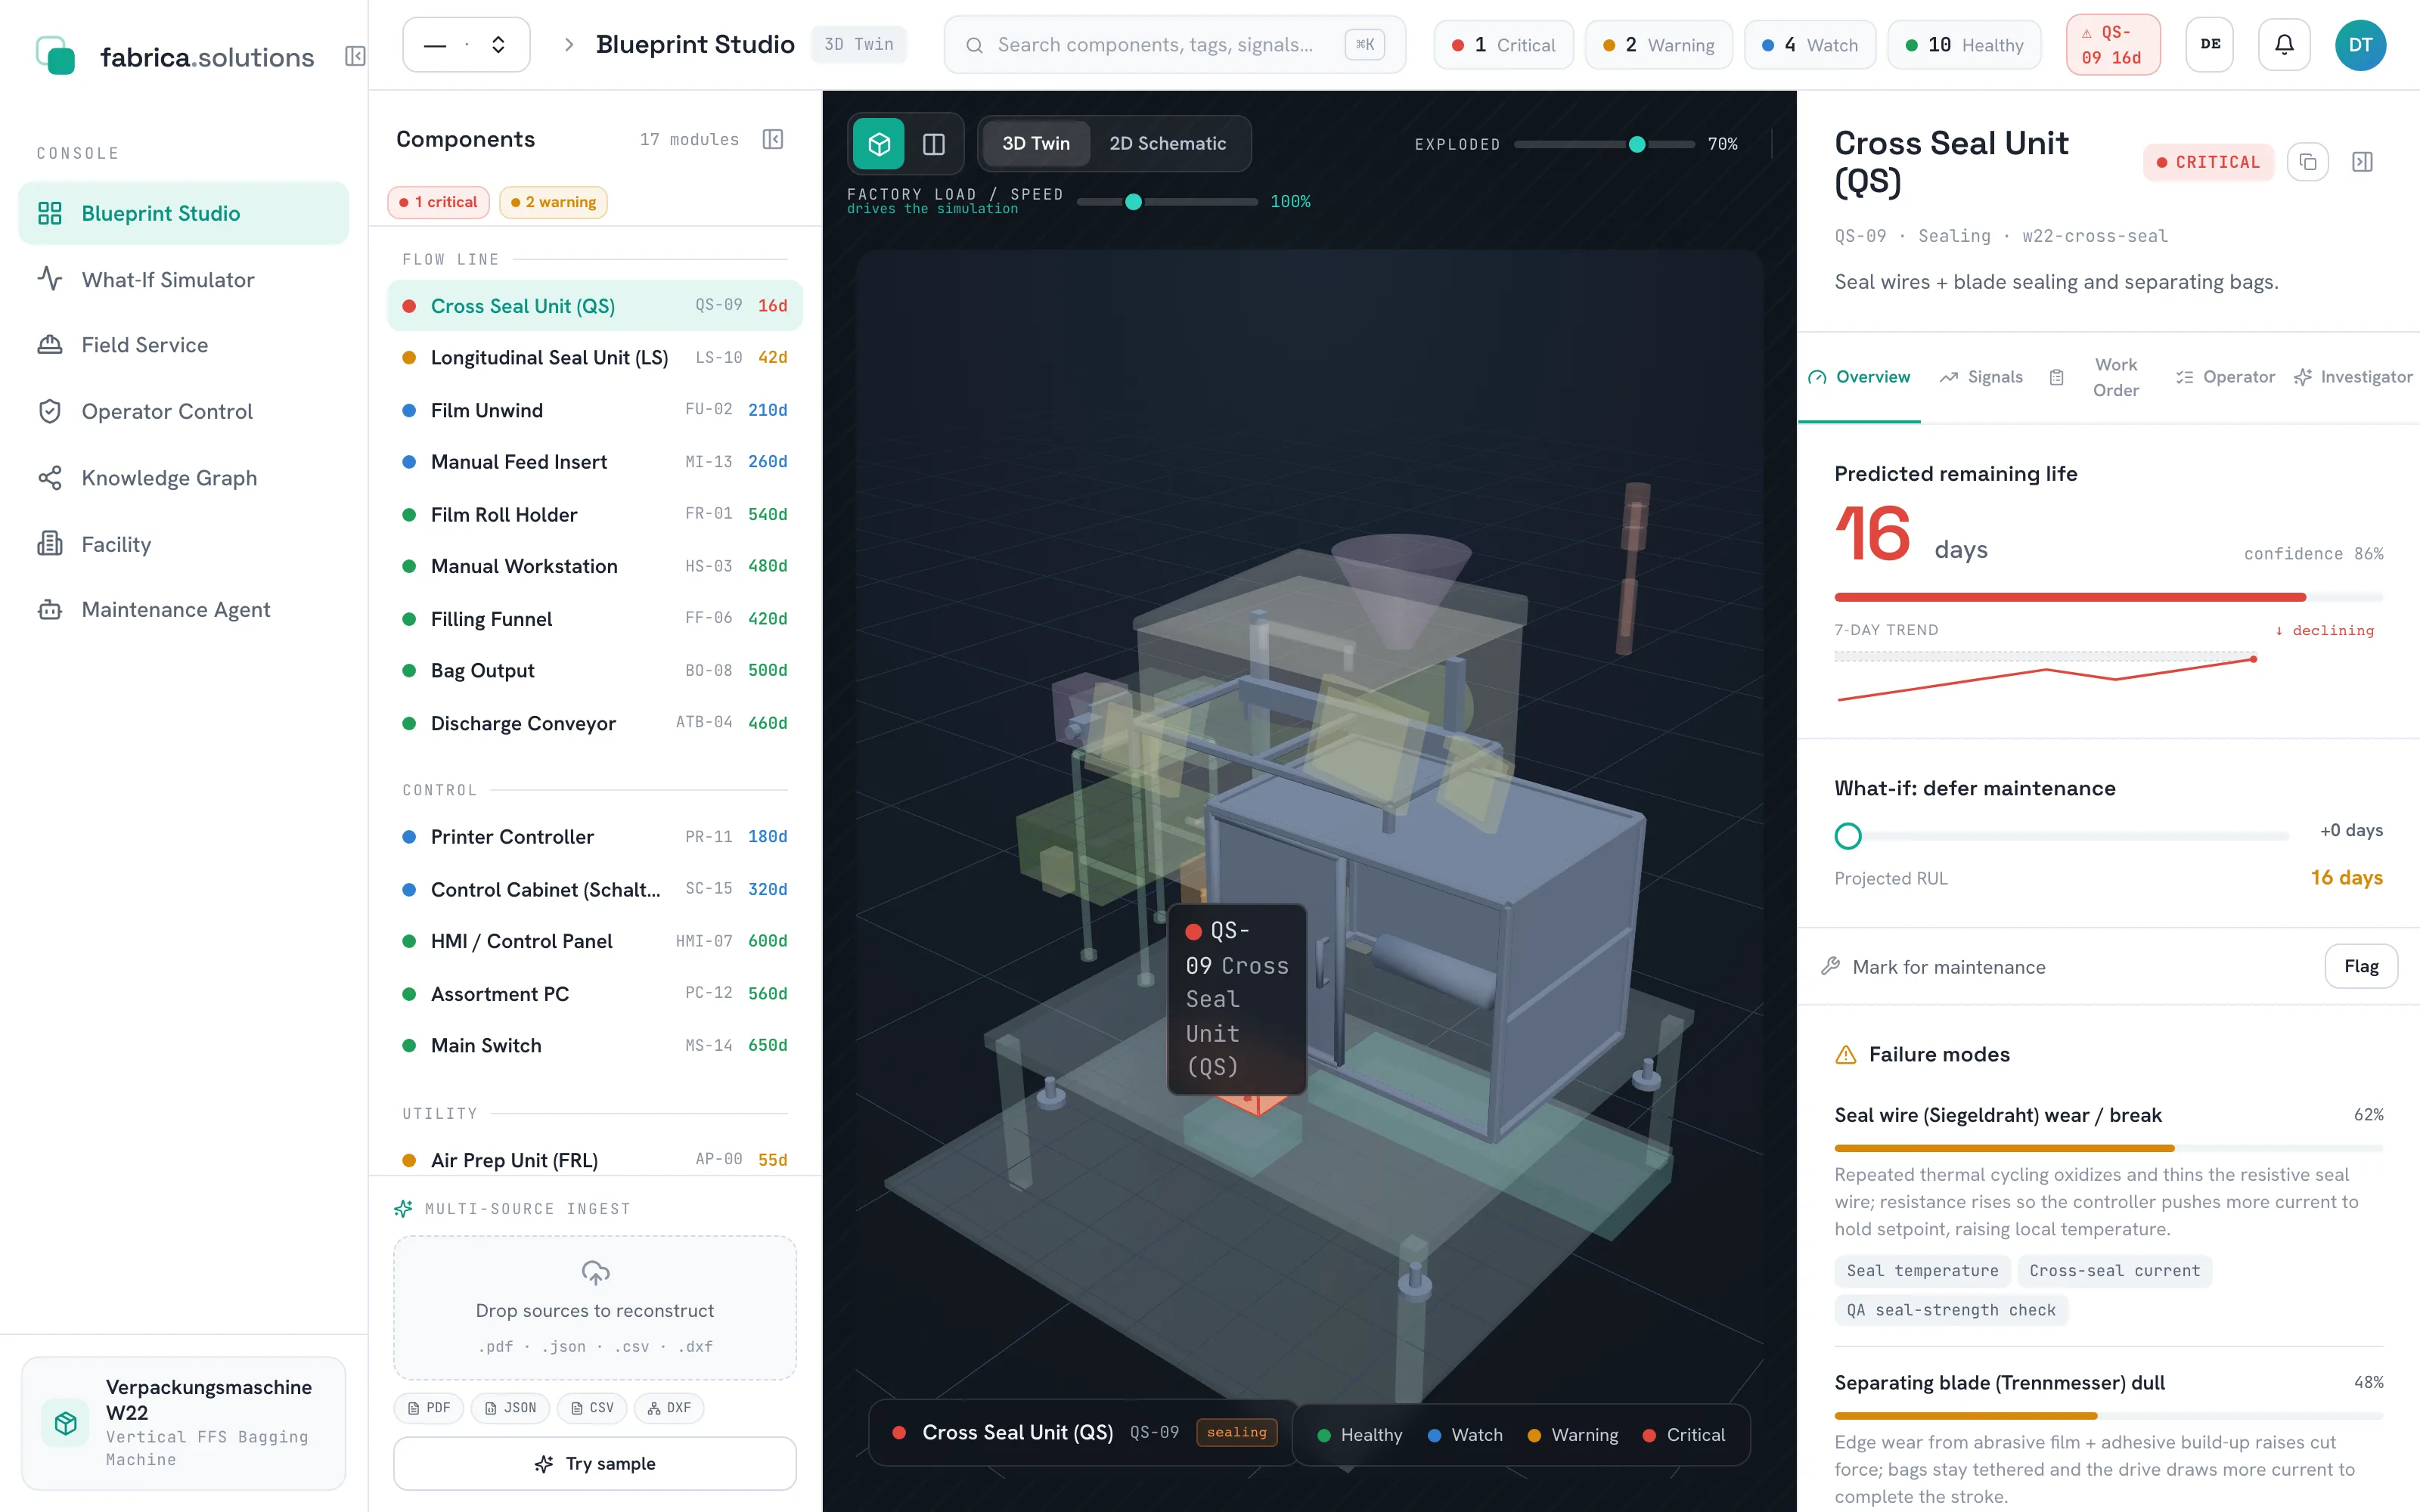Click the maintenance wrench icon
The height and width of the screenshot is (1512, 2420).
(1831, 966)
